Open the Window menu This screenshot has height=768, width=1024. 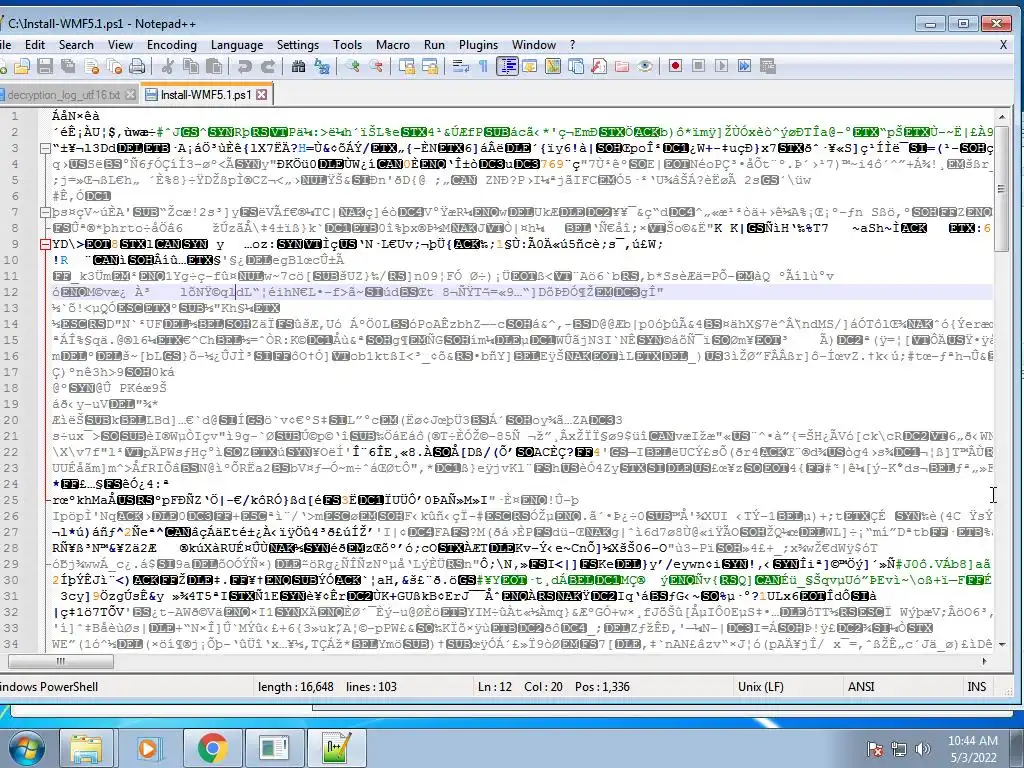click(x=534, y=44)
